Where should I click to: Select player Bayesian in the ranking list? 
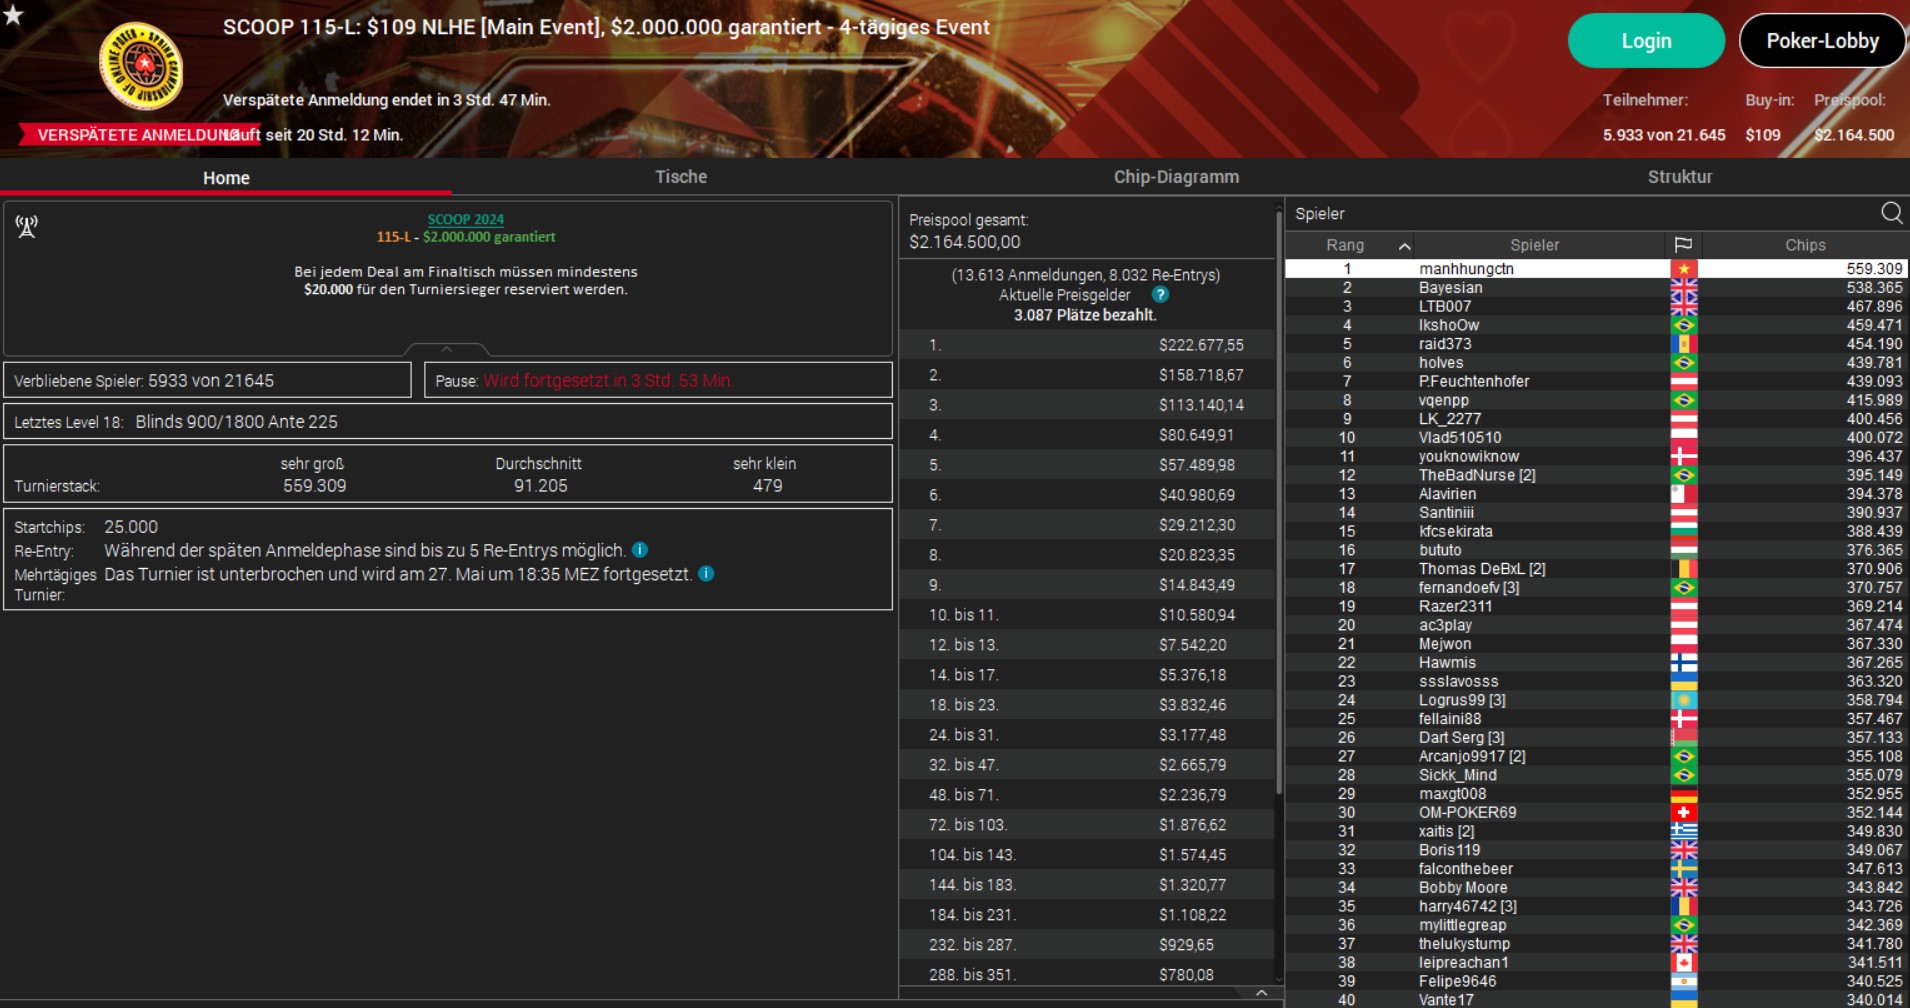tap(1450, 288)
